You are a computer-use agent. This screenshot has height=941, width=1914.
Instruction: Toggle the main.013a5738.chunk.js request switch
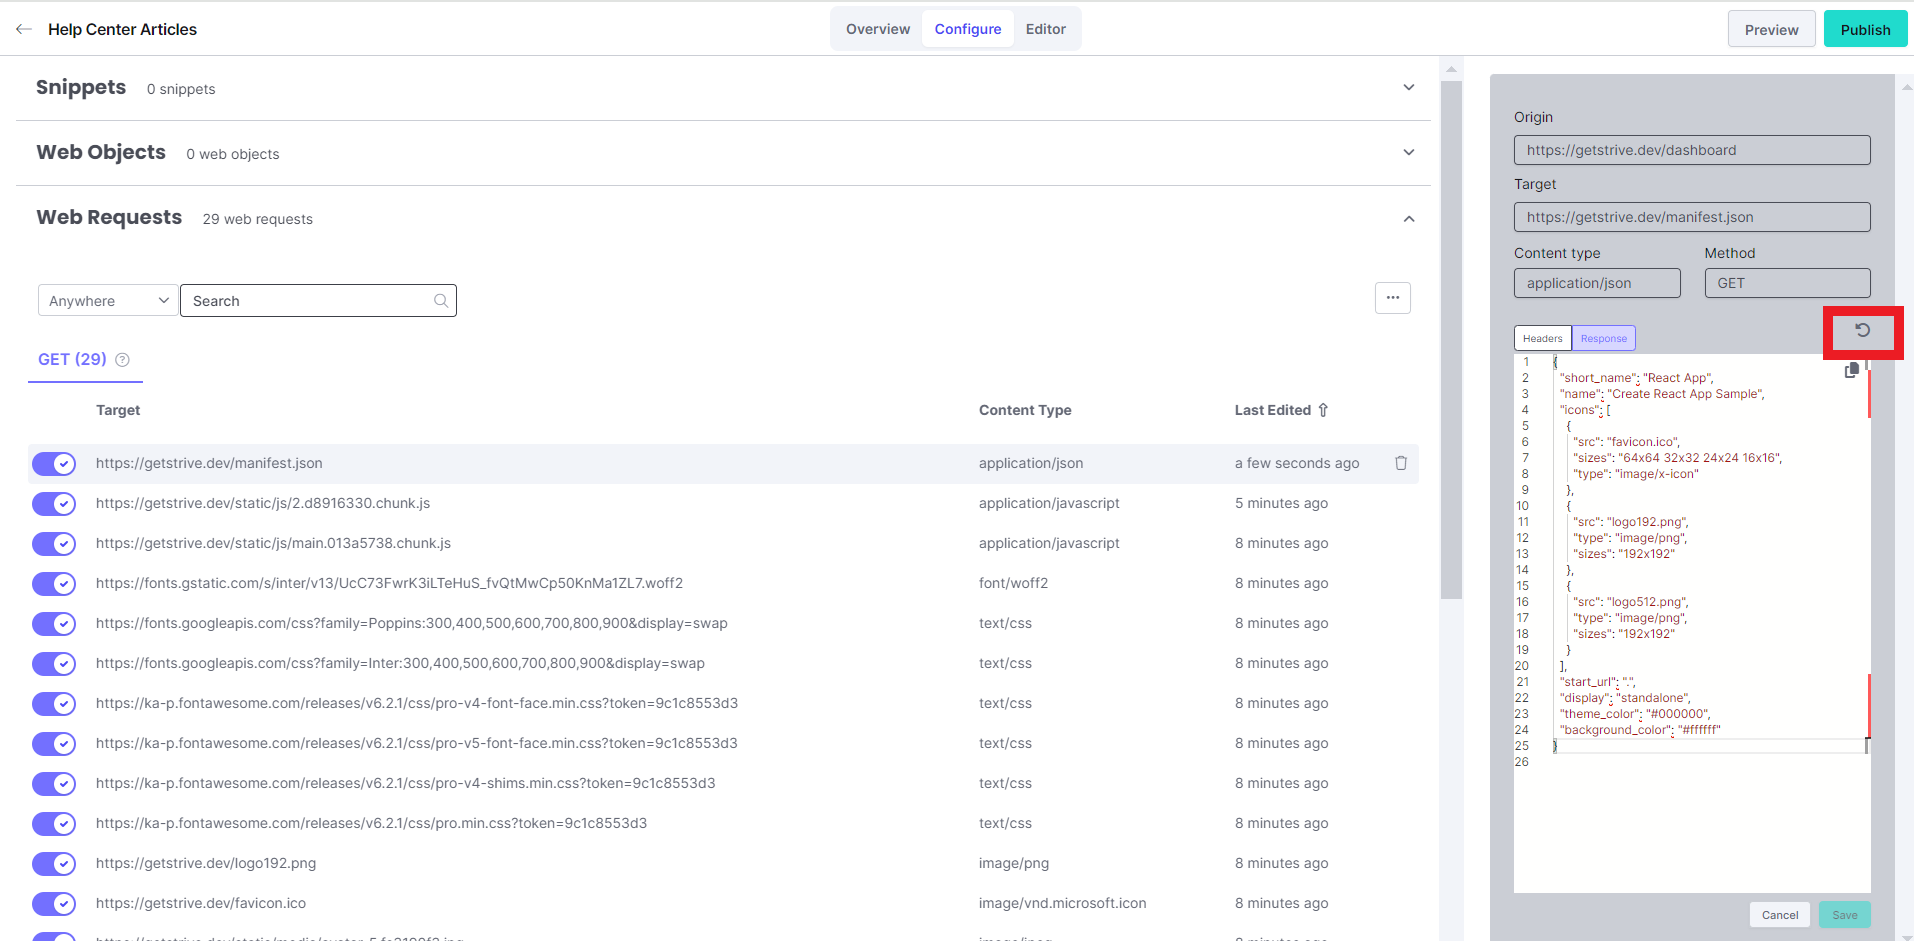point(54,544)
